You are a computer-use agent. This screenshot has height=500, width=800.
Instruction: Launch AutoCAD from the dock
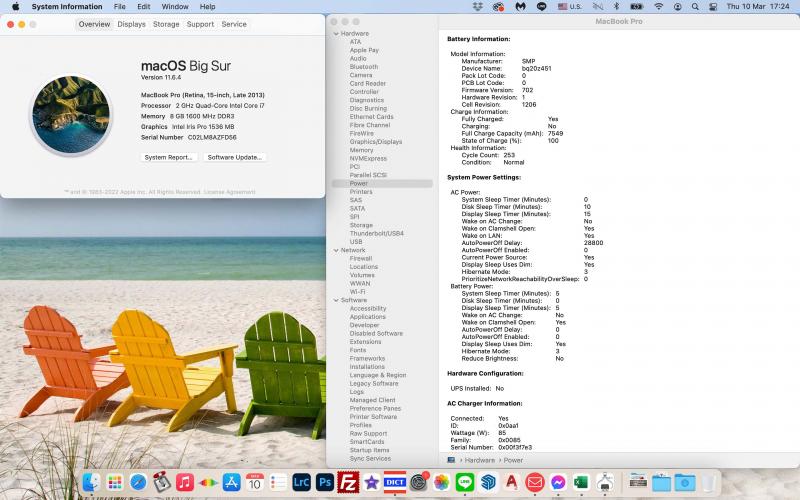[511, 482]
